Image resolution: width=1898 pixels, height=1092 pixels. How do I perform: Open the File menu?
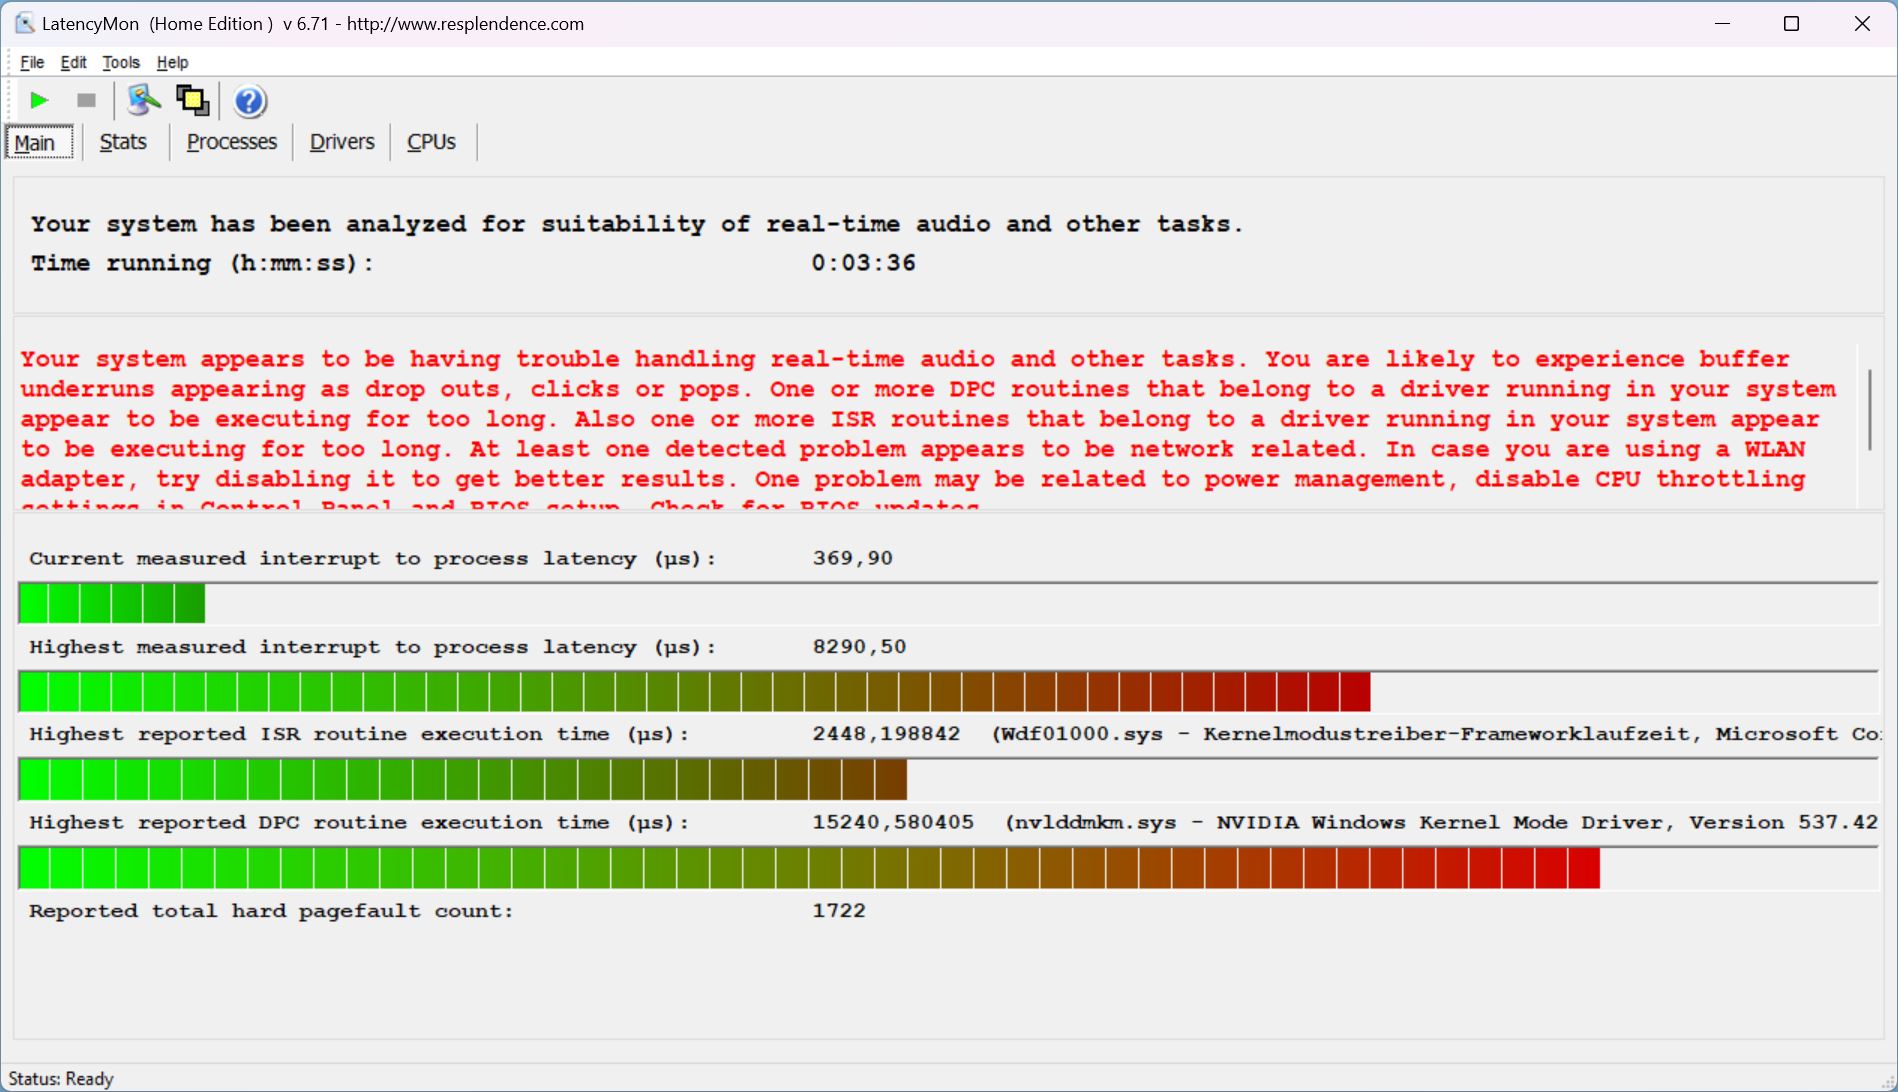(32, 62)
